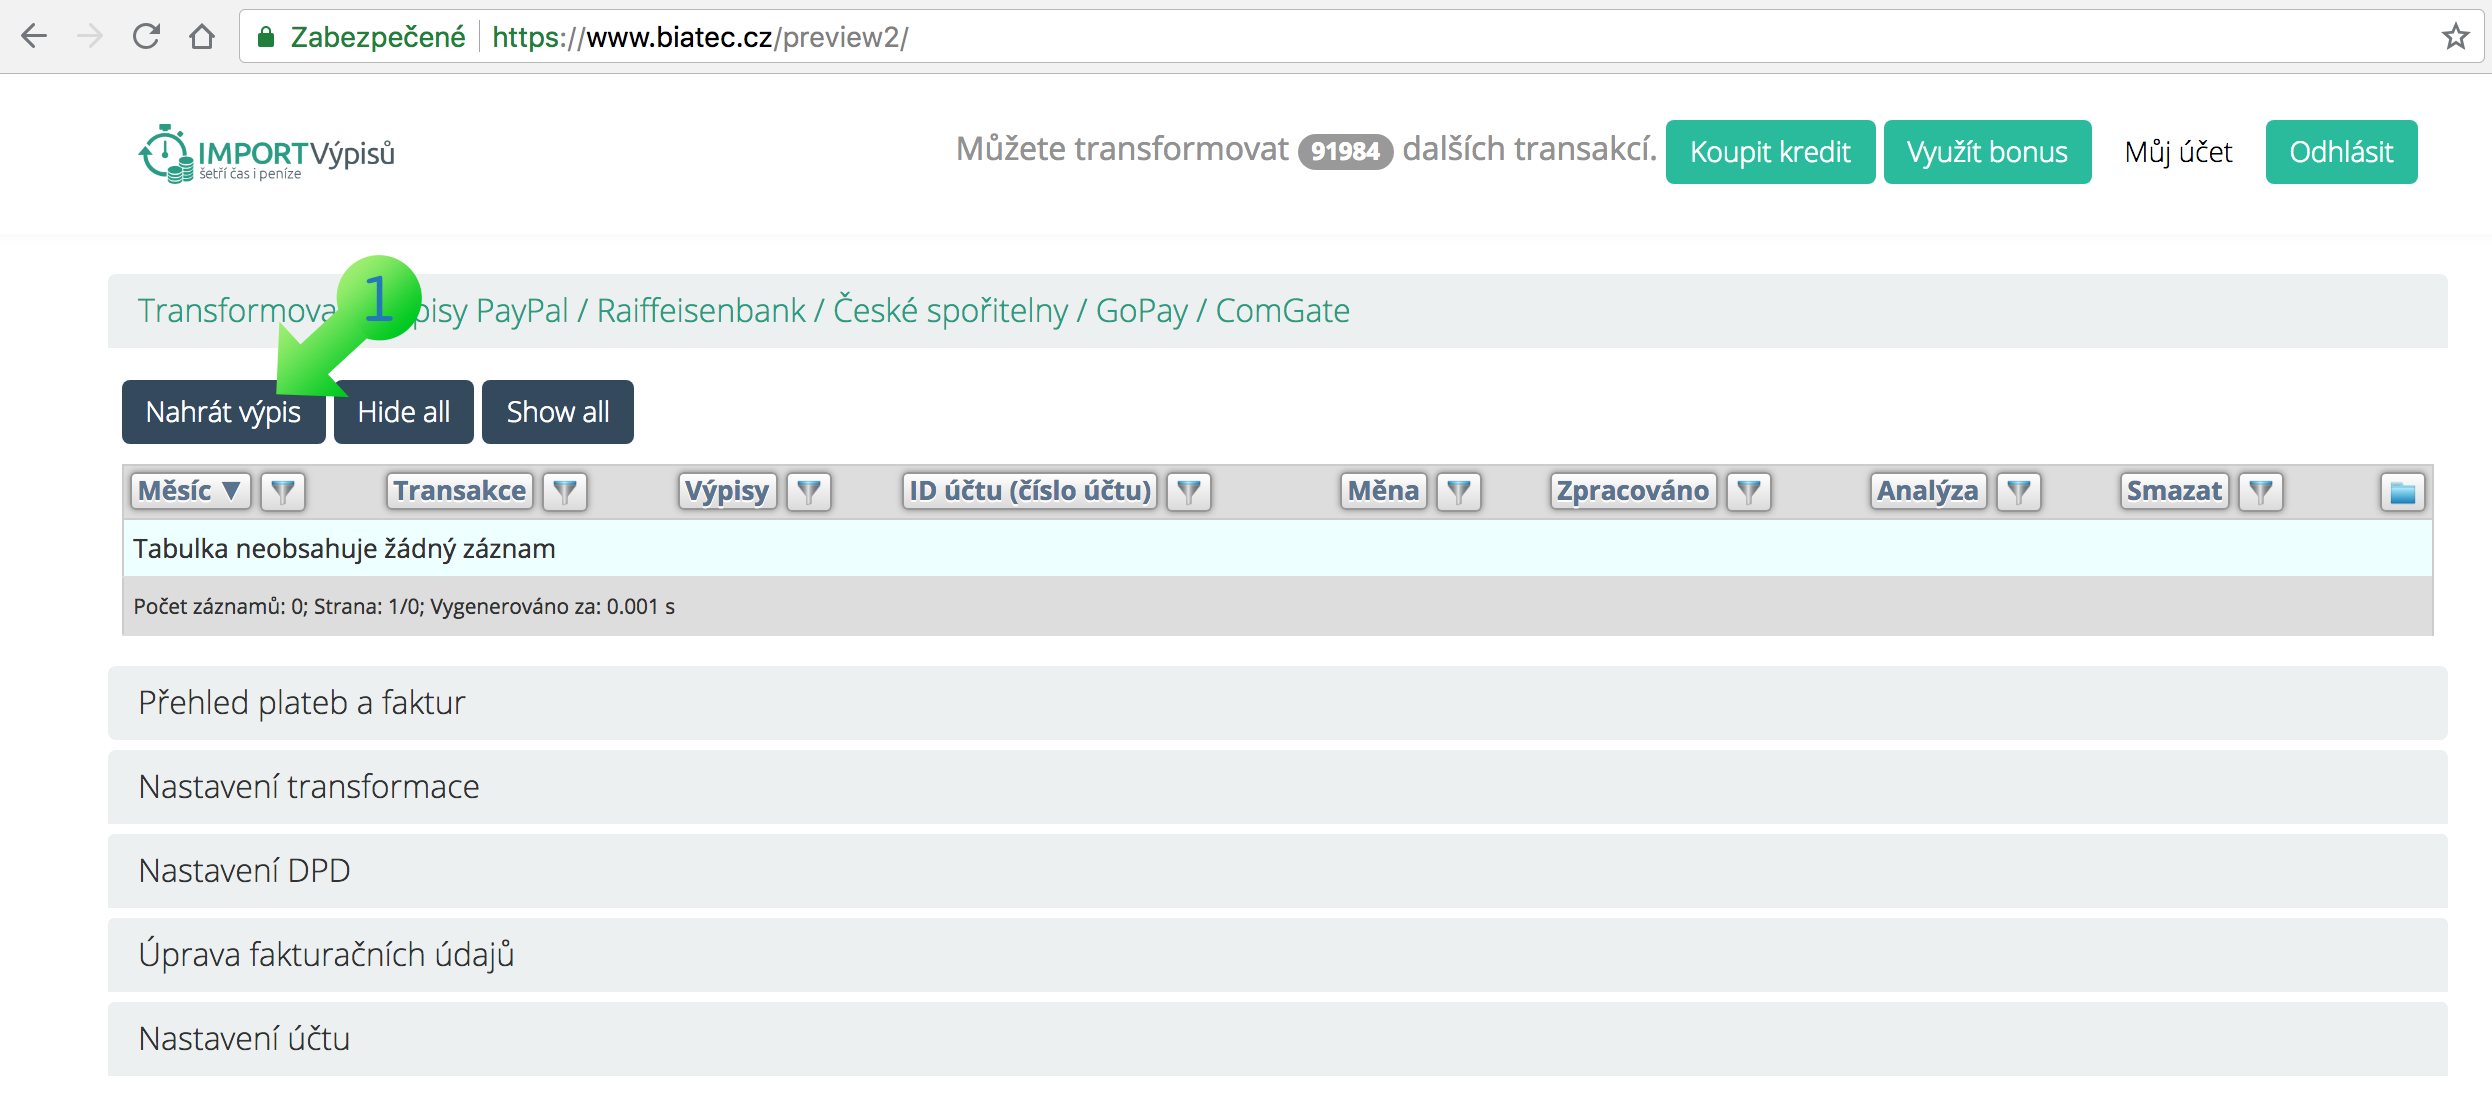Bookmark page with star icon
Screen dimensions: 2492x1102
(x=2455, y=37)
